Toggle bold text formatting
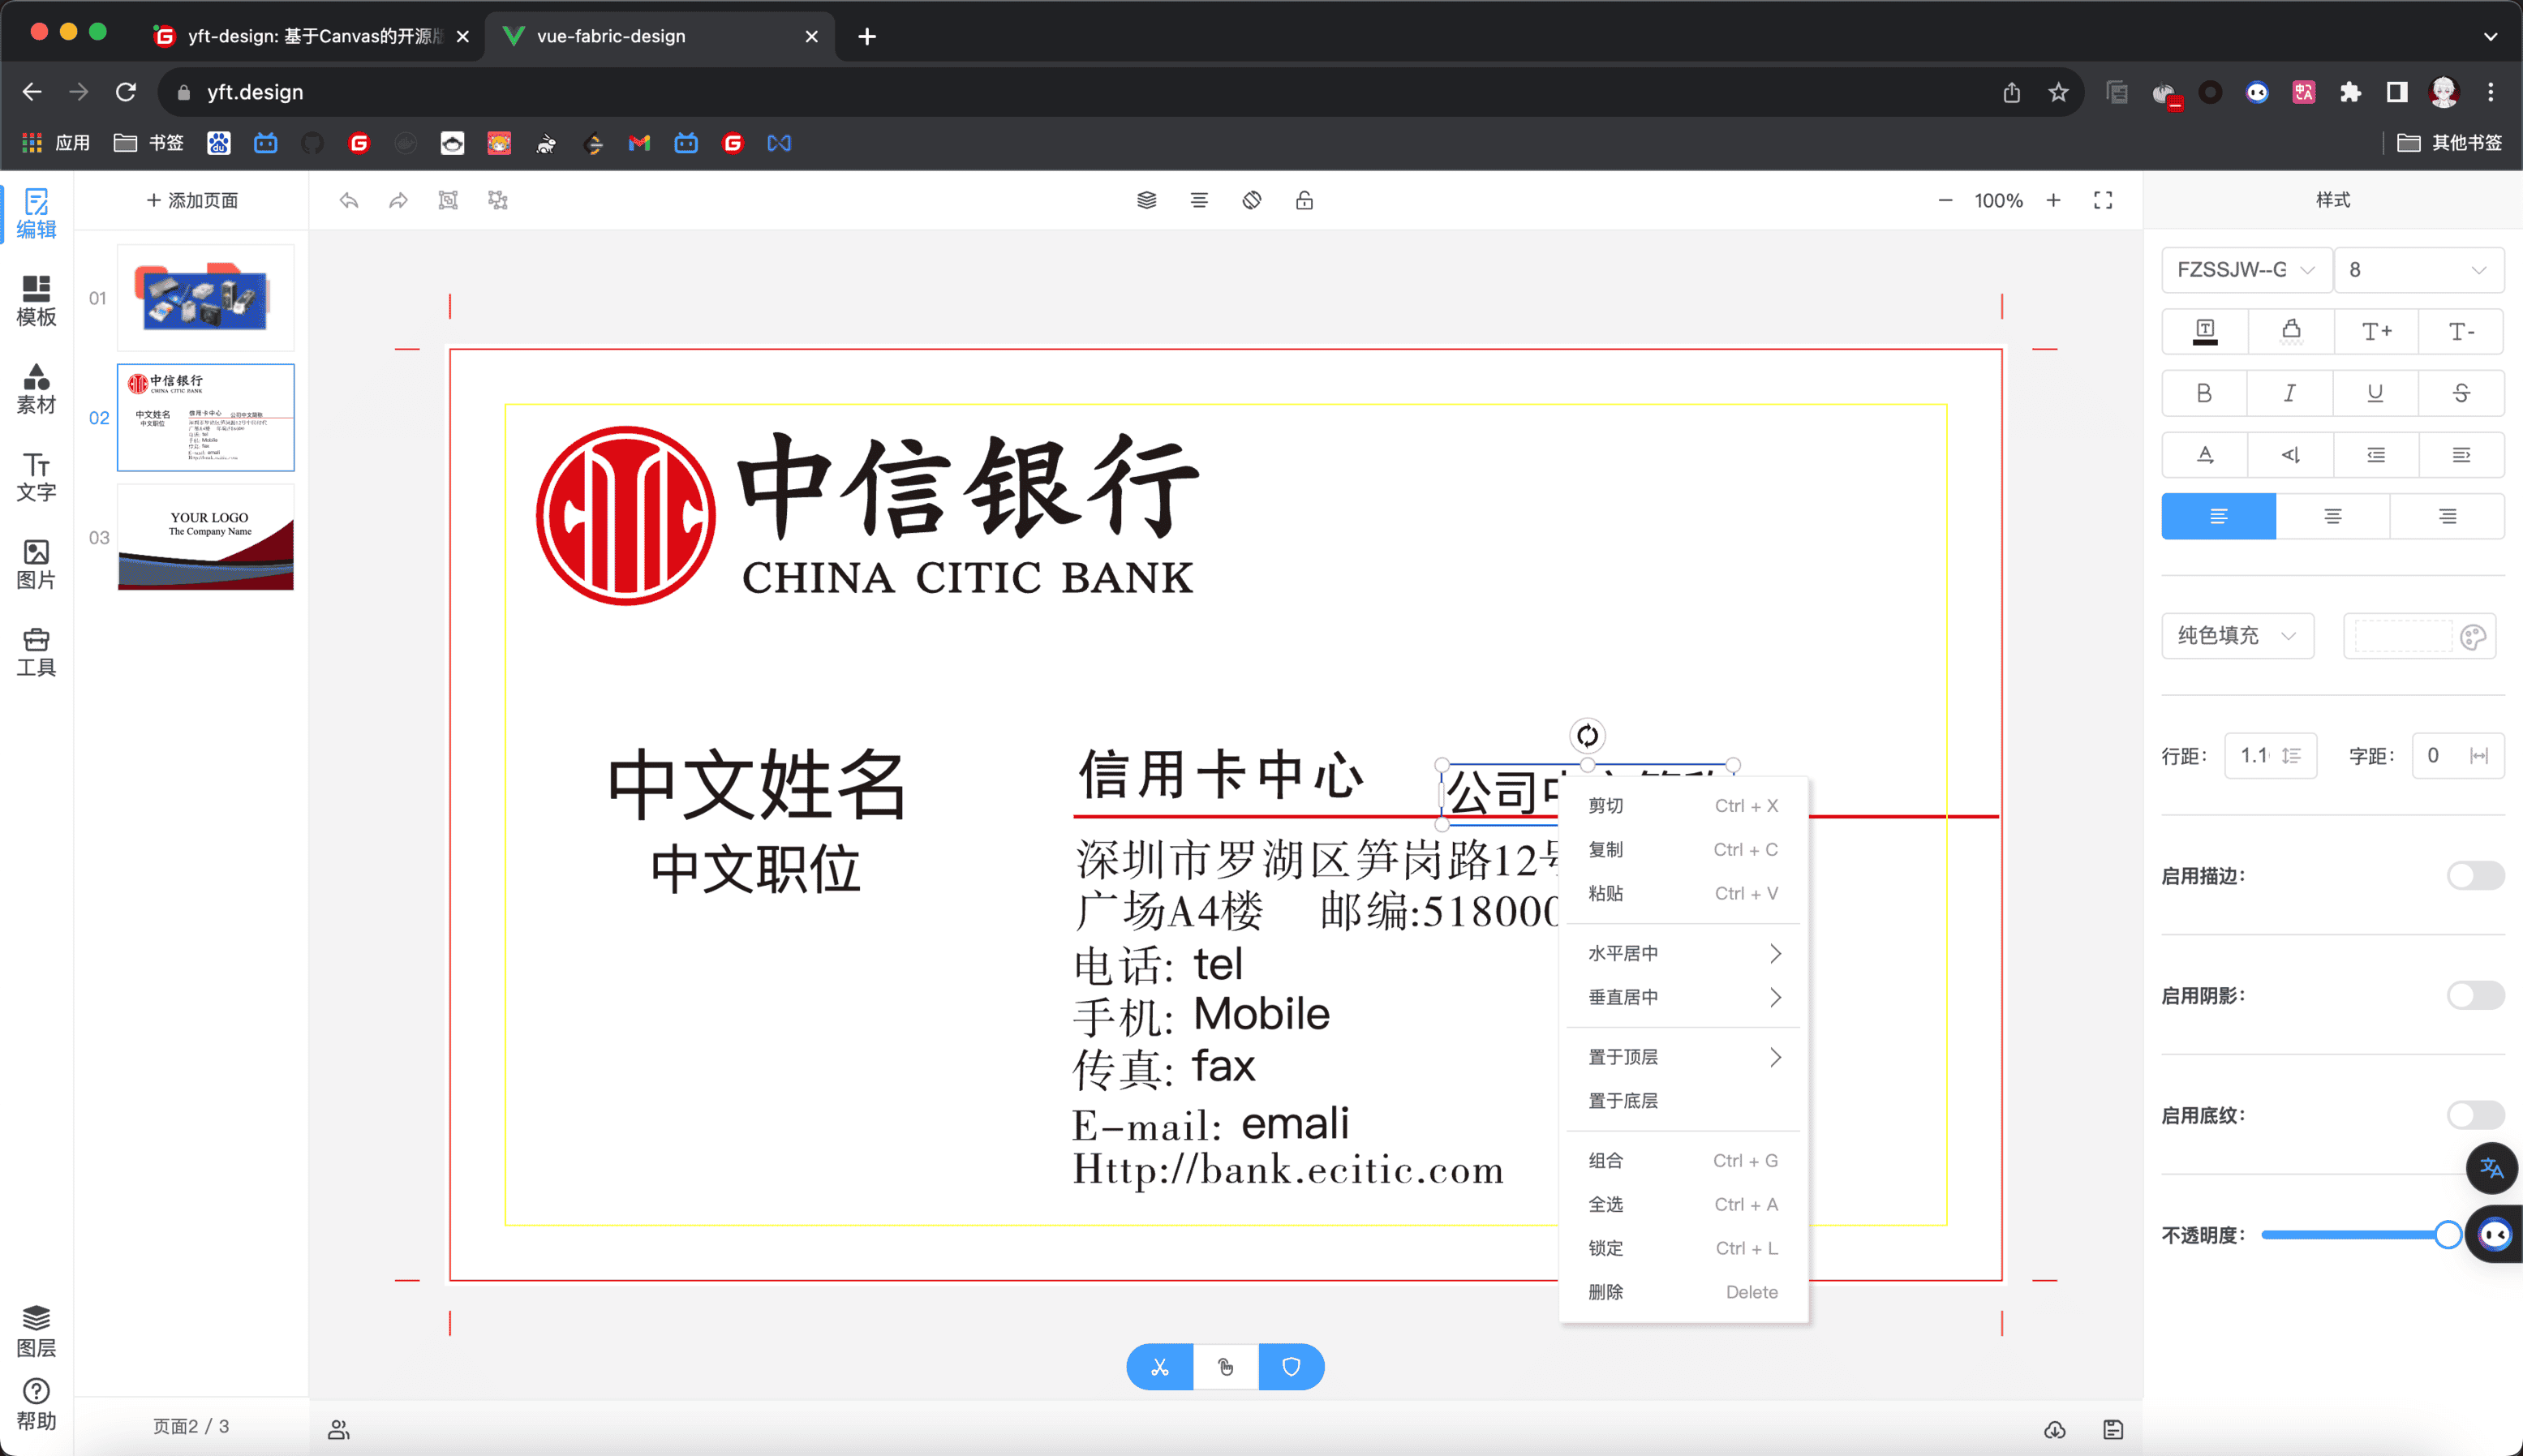 (x=2204, y=393)
